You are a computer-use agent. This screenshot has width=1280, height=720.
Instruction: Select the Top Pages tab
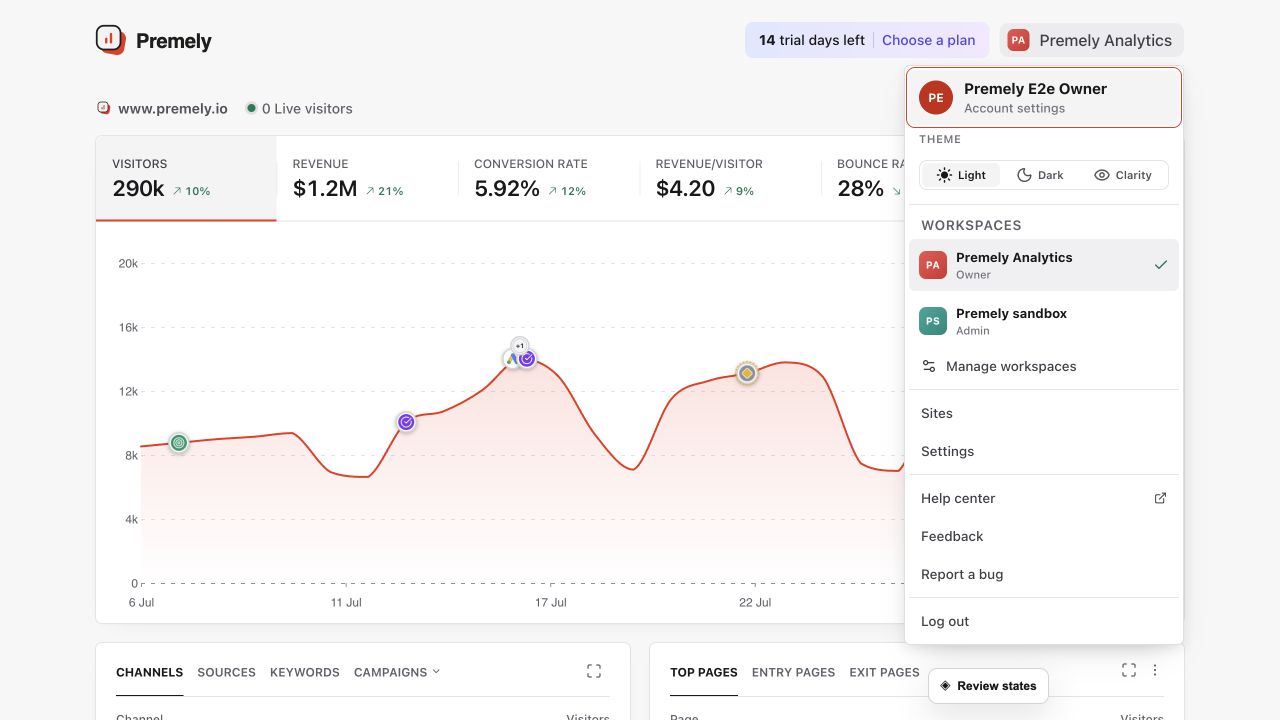704,672
